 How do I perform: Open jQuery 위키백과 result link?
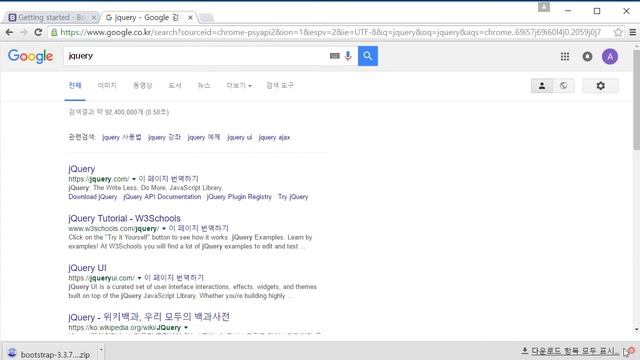coord(149,317)
